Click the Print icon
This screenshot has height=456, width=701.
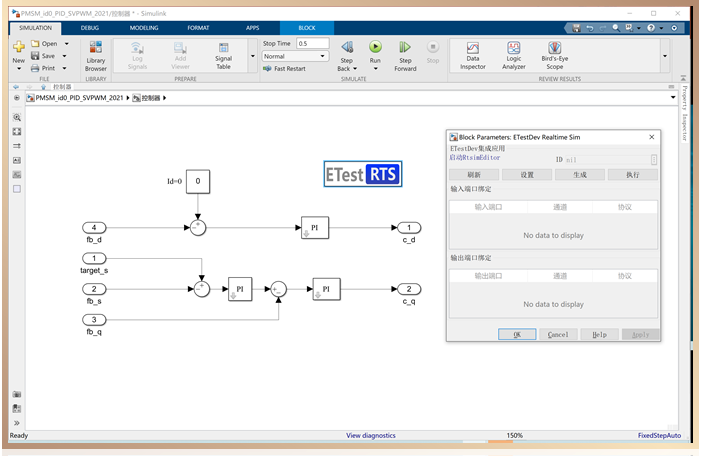point(35,68)
